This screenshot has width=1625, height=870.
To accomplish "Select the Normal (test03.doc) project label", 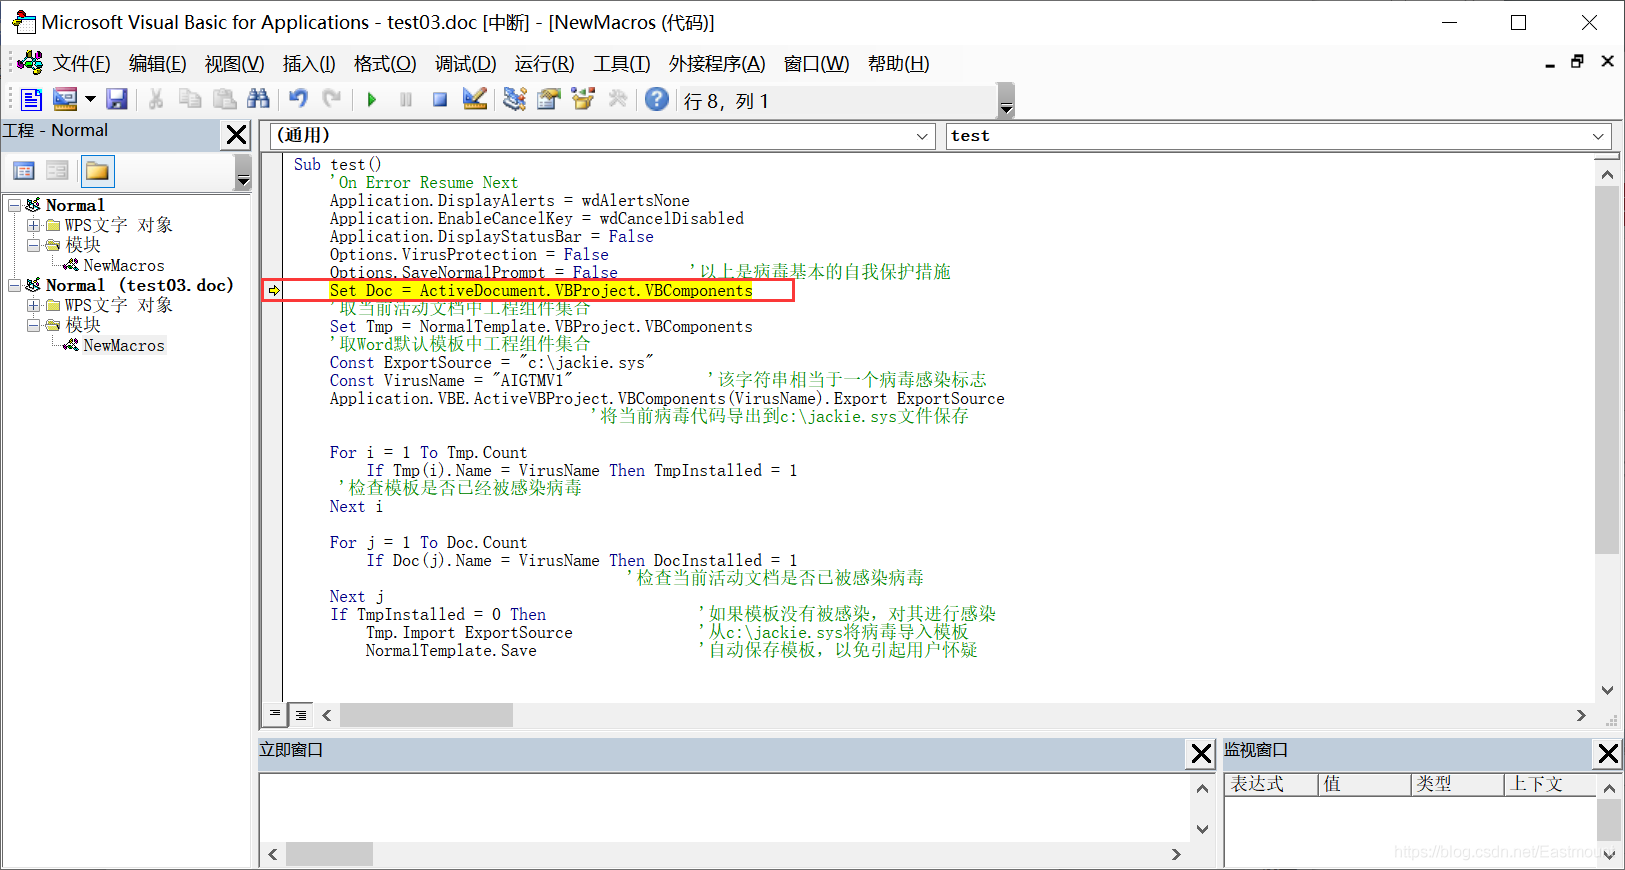I will (139, 285).
